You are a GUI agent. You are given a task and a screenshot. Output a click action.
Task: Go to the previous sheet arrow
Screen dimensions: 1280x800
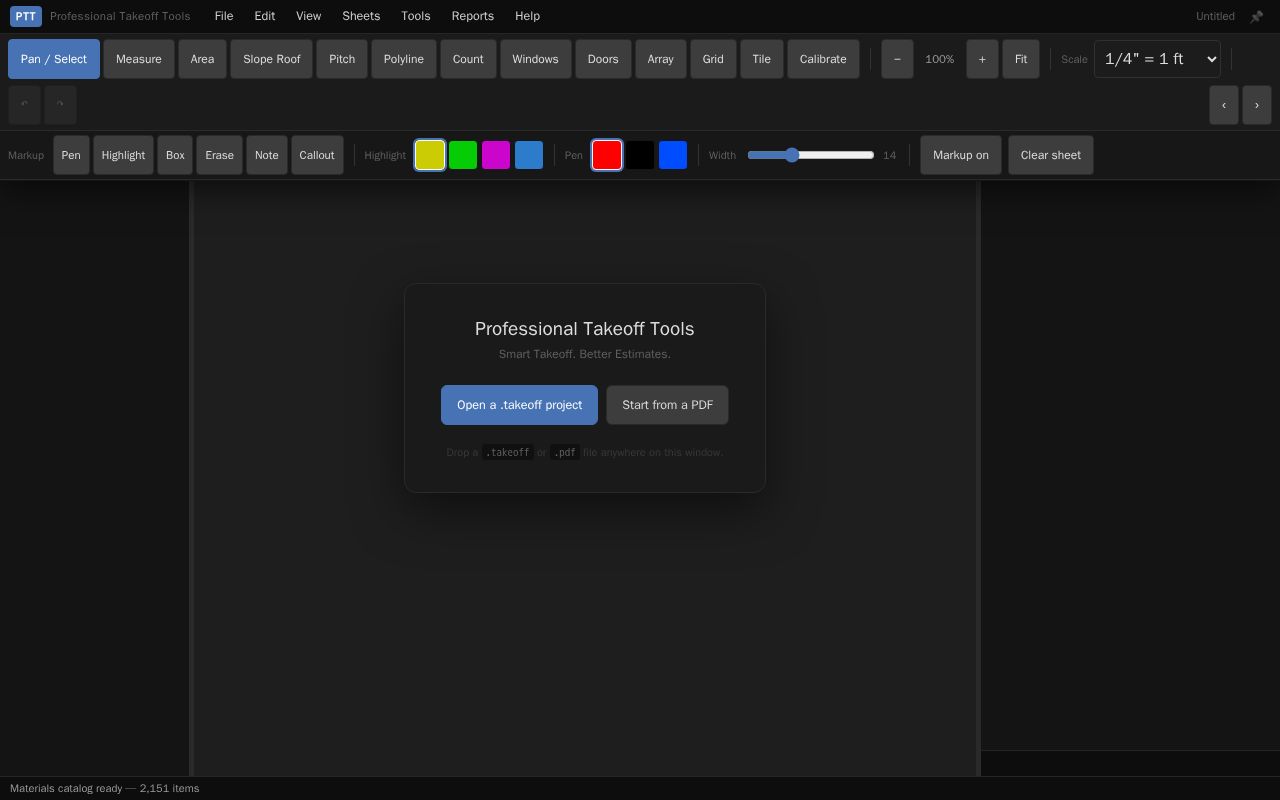1224,105
